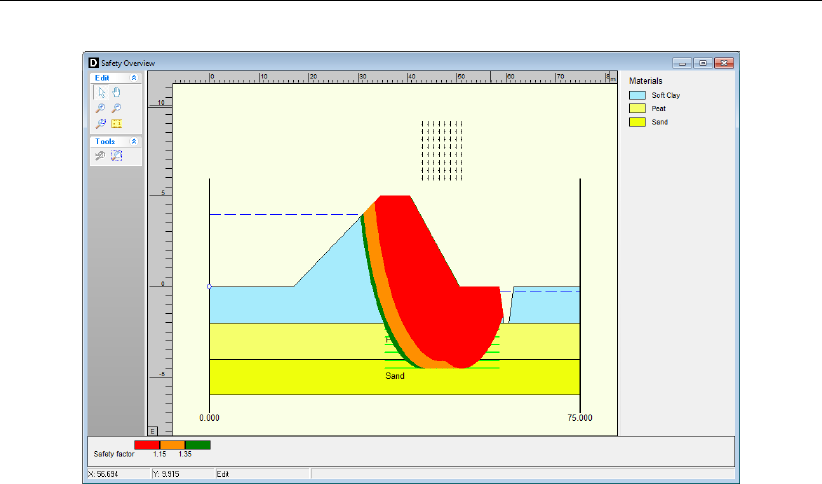Viewport: 822px width, 484px height.
Task: Click the Sand legend label
Action: point(659,122)
